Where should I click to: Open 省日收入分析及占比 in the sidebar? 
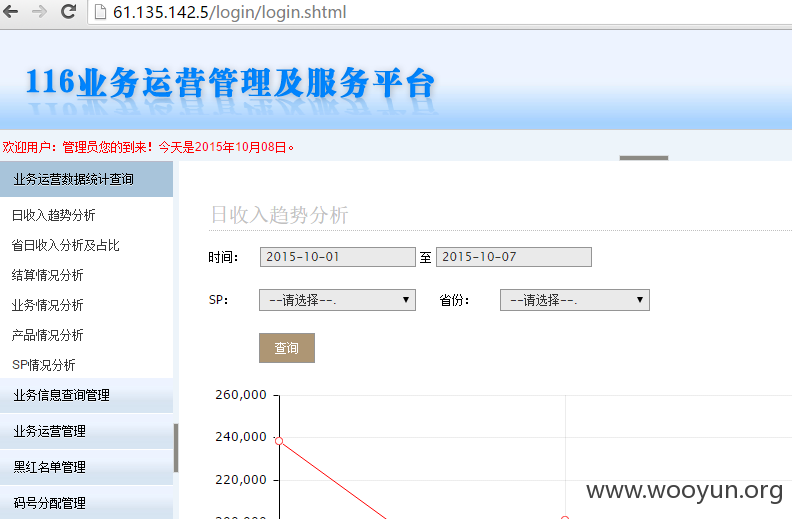[65, 245]
